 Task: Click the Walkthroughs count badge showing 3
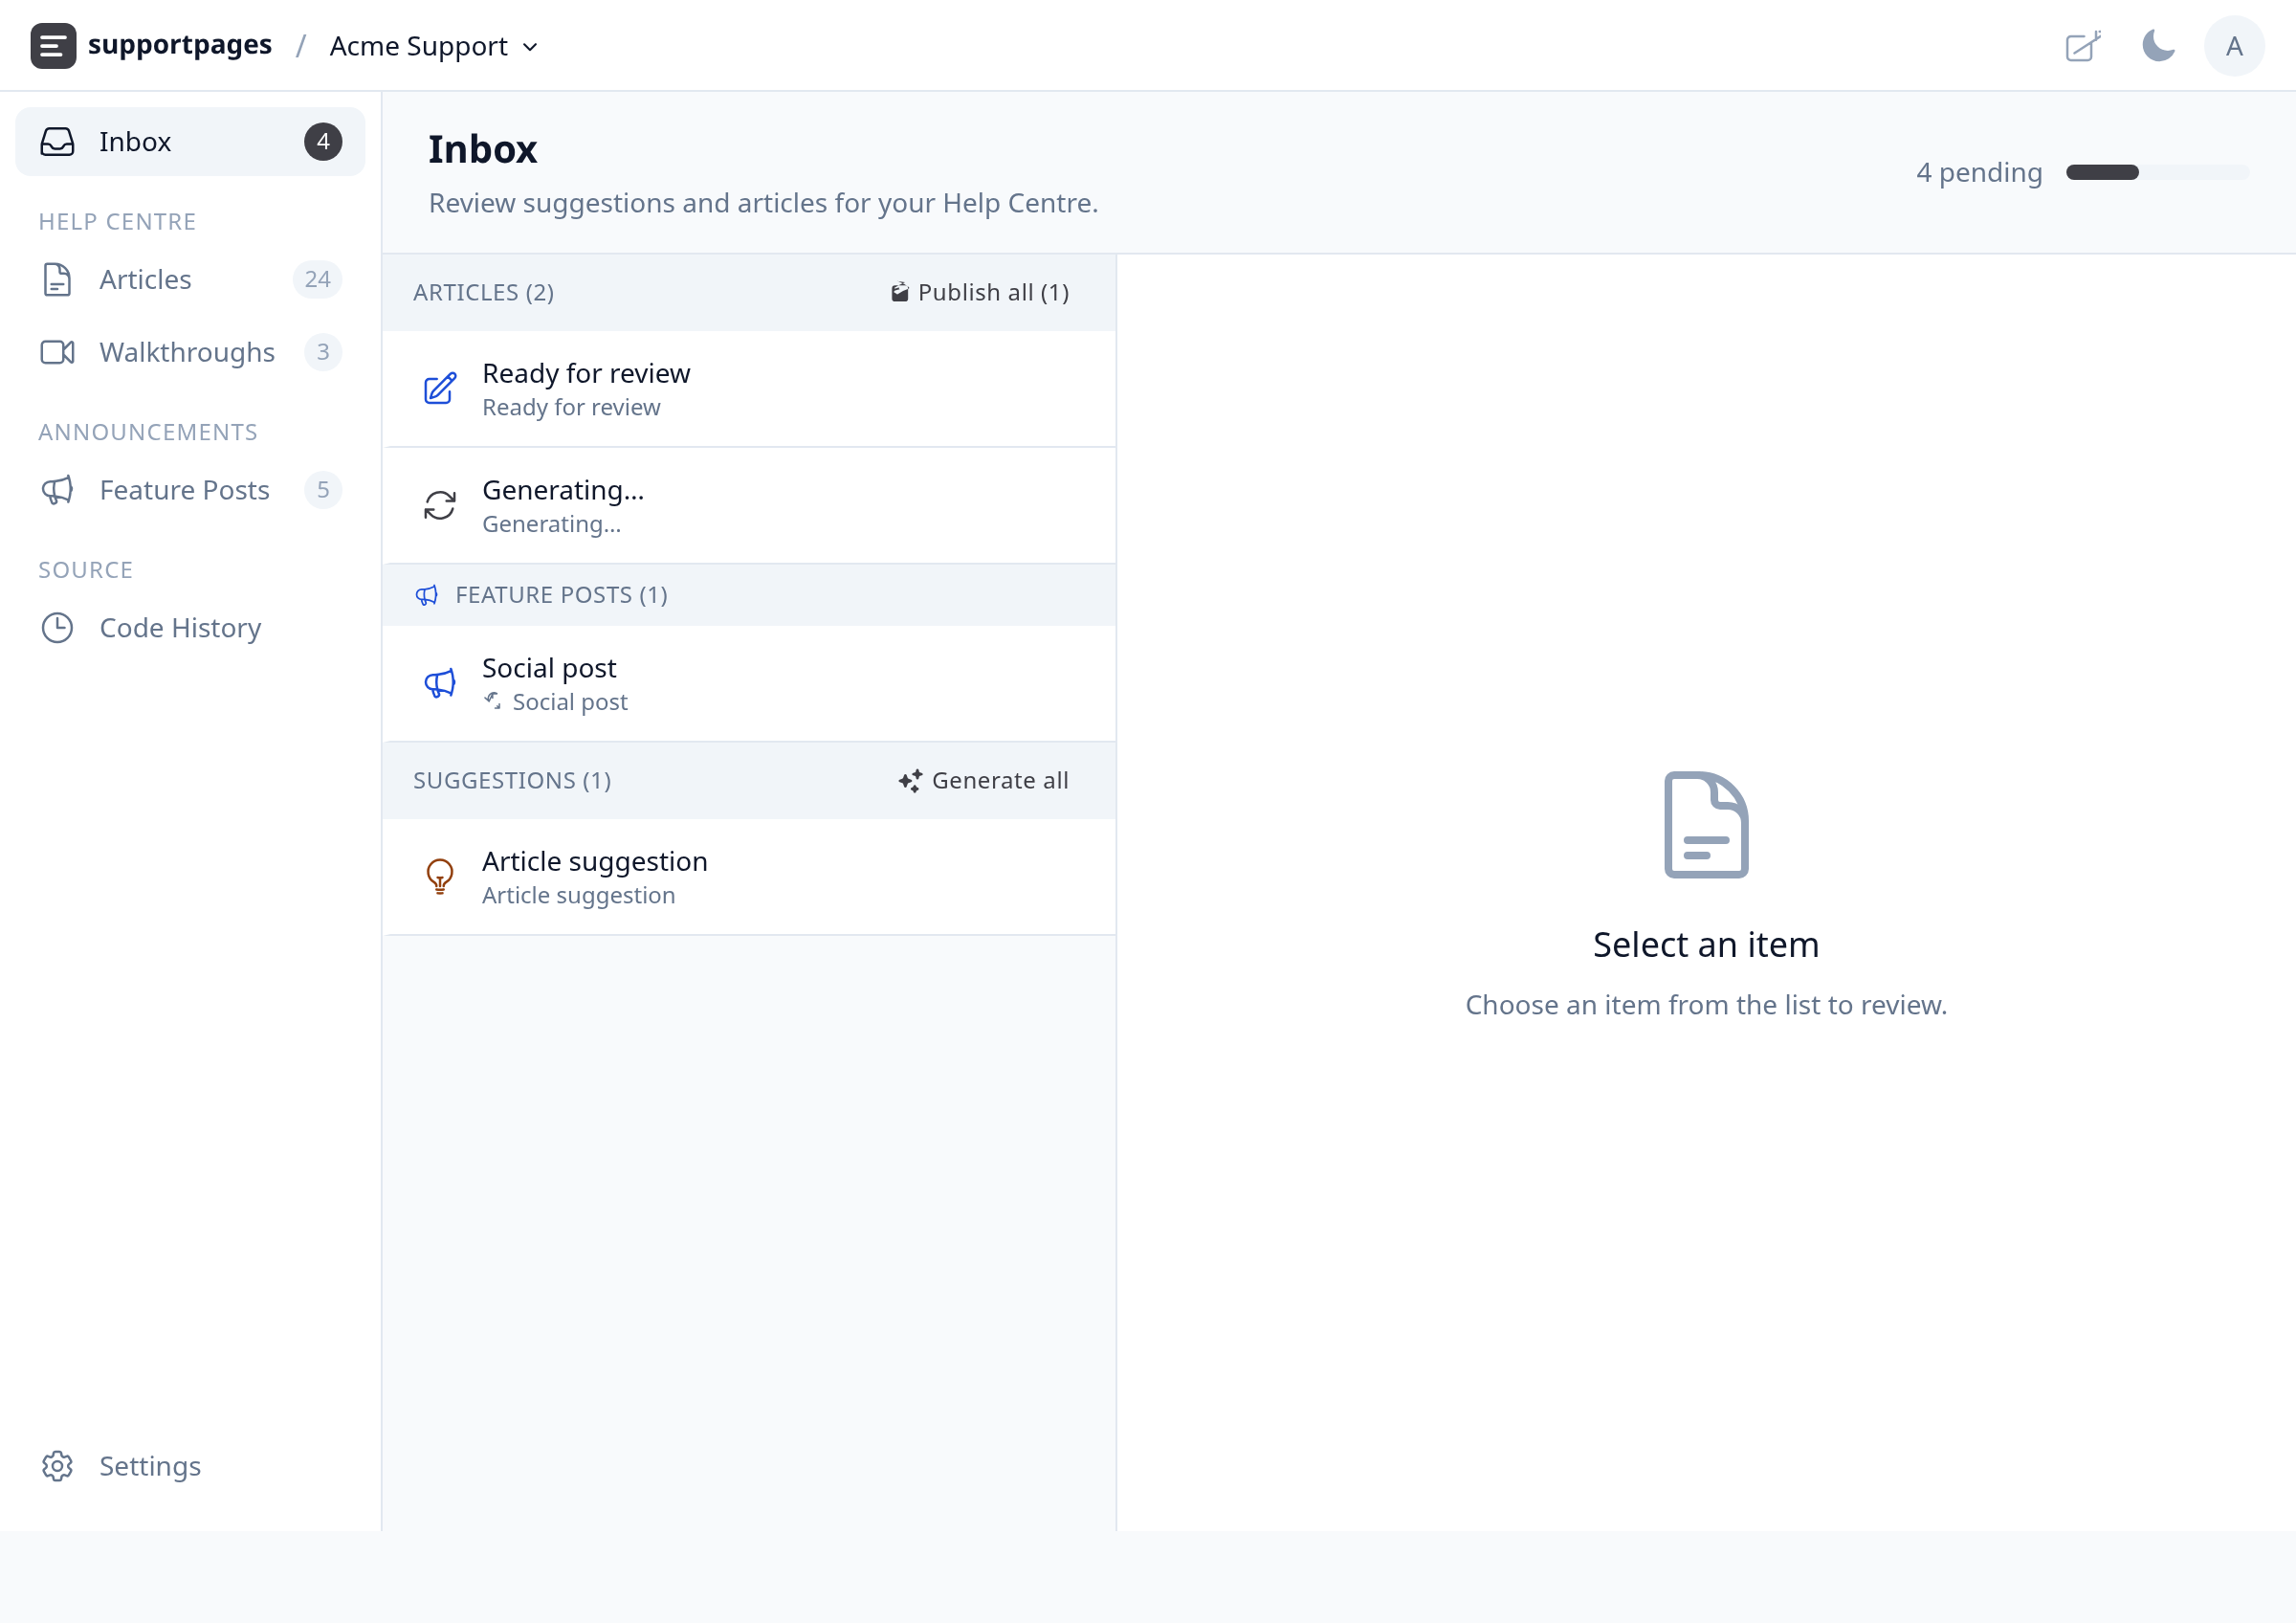tap(323, 352)
